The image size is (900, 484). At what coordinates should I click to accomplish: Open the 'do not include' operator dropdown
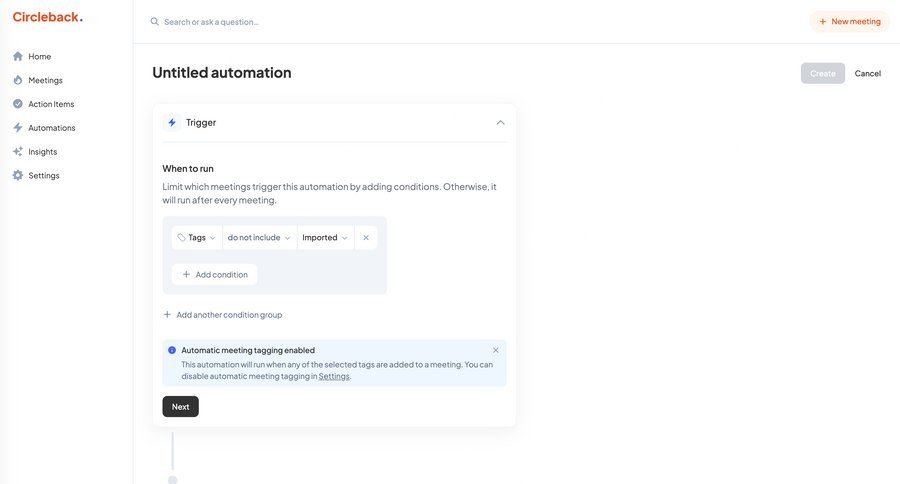coord(259,238)
